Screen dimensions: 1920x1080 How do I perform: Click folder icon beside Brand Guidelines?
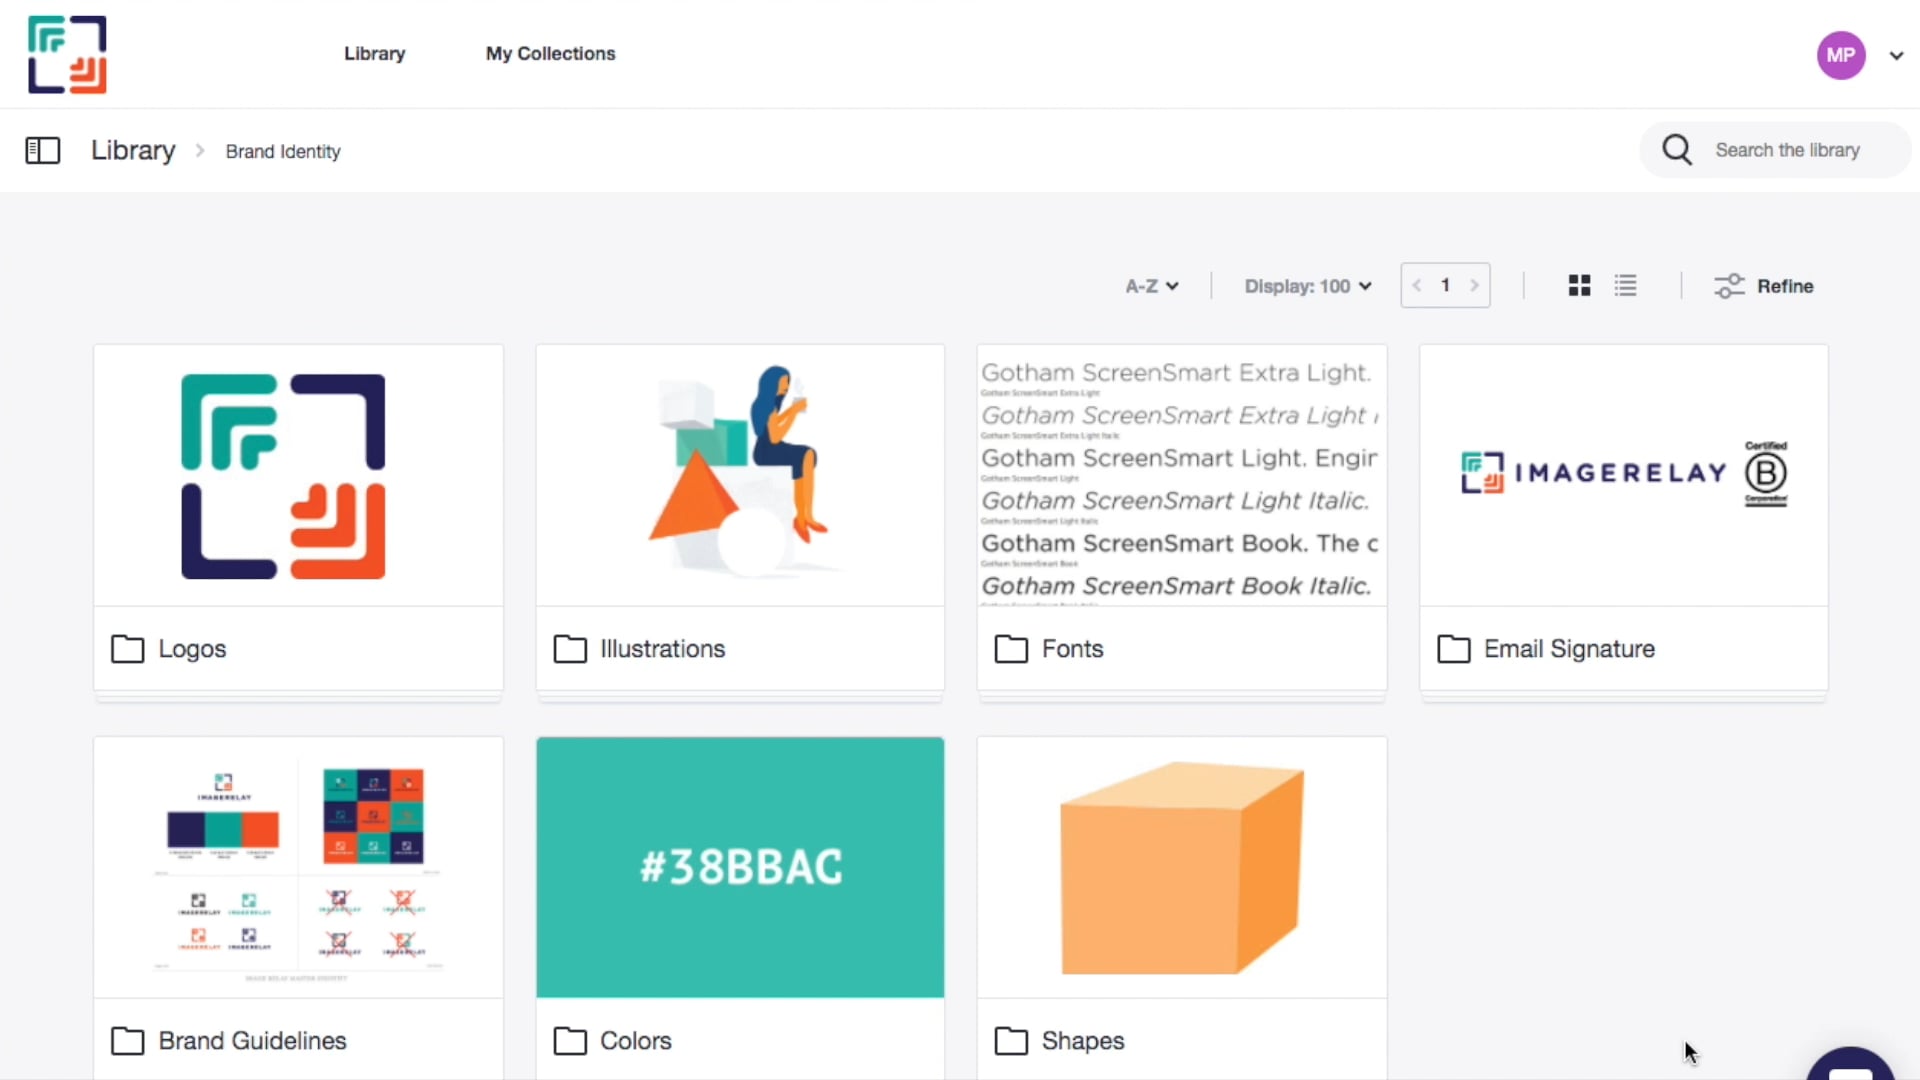click(x=127, y=1041)
